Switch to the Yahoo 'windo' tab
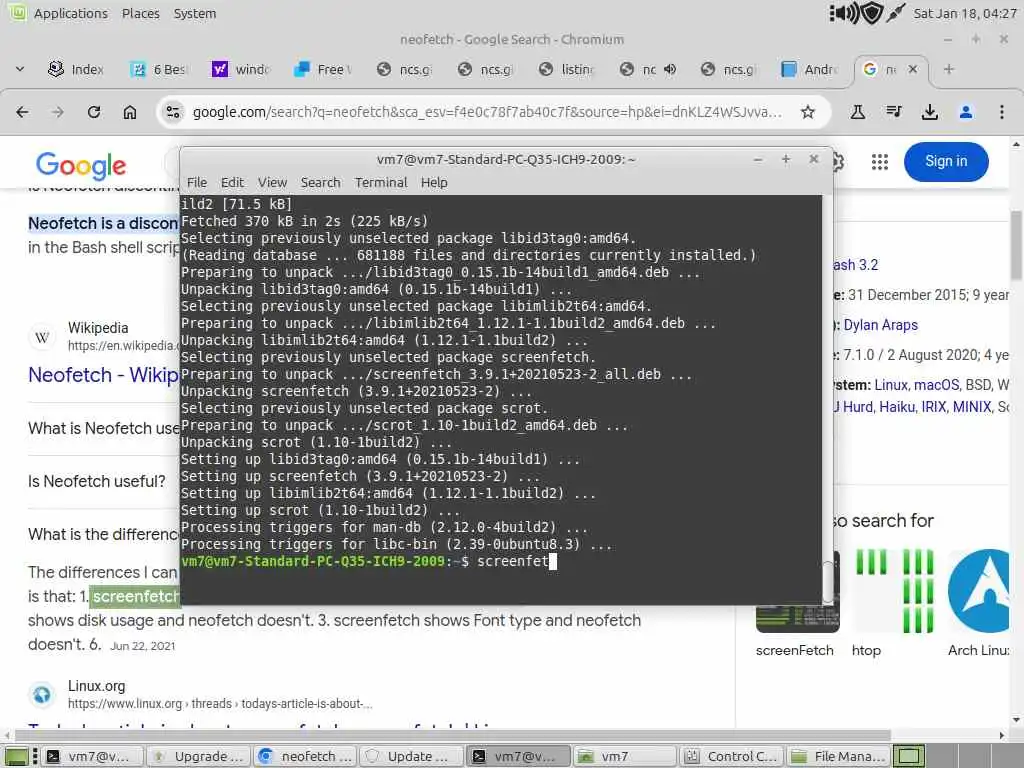This screenshot has height=768, width=1024. point(242,69)
